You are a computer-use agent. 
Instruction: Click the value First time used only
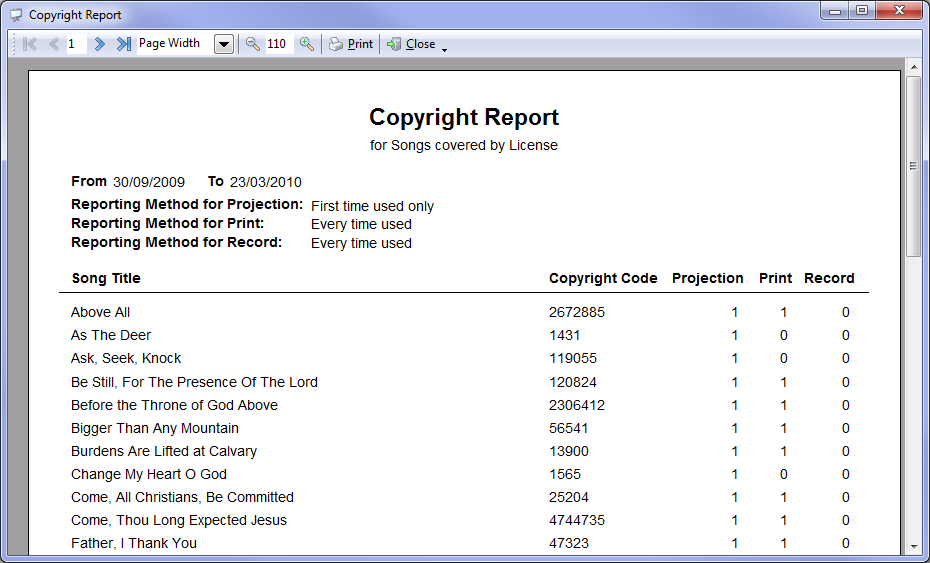pyautogui.click(x=372, y=206)
